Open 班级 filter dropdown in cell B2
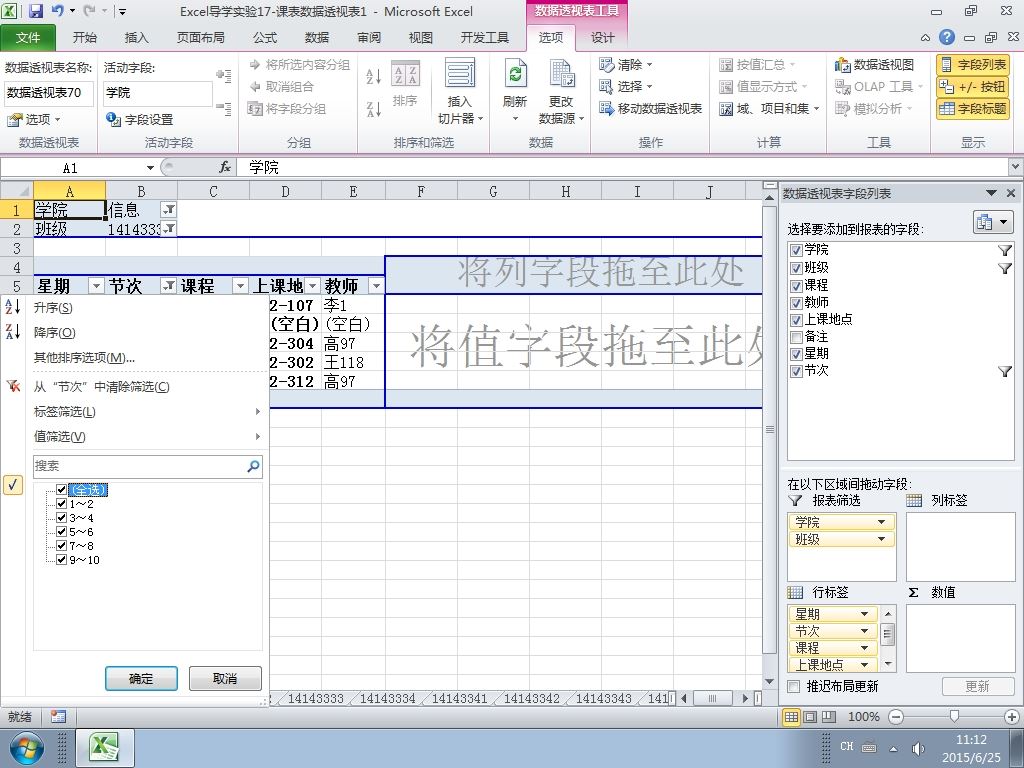The image size is (1024, 768). [169, 229]
